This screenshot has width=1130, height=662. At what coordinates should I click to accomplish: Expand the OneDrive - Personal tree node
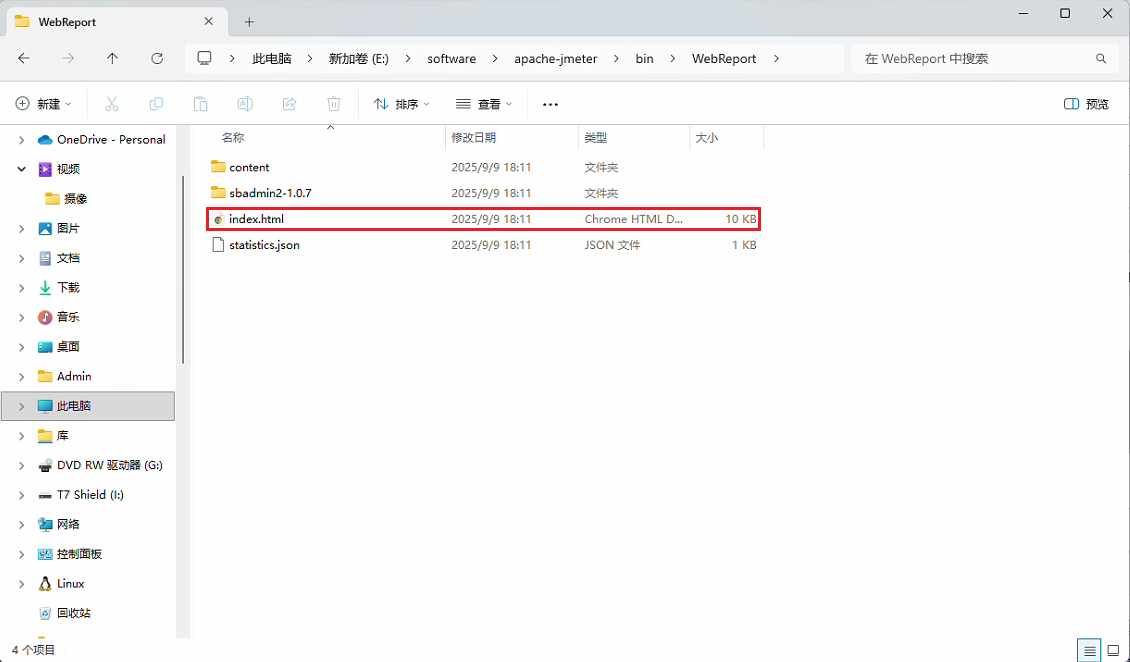coord(22,140)
